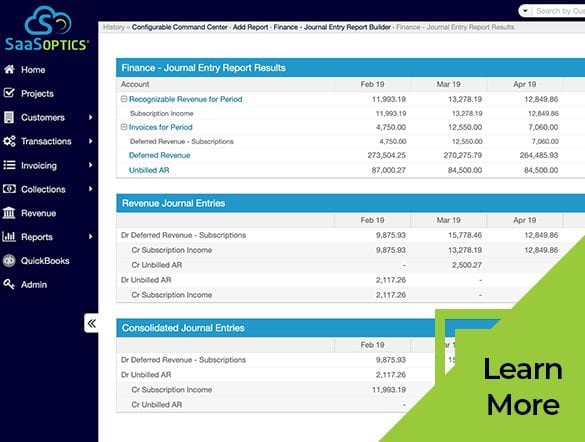
Task: Open the search type dropdown arrow
Action: point(525,11)
